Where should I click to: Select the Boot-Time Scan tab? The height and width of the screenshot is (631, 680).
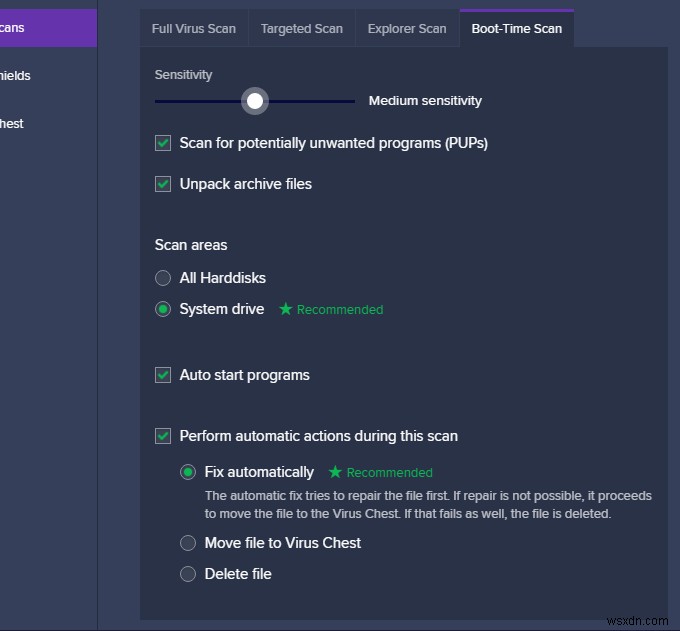[x=516, y=28]
